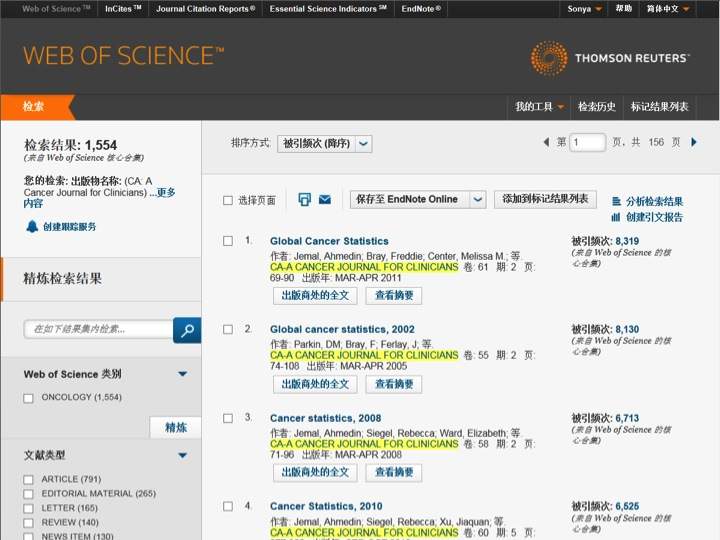Select result 3 Cancer statistics, 2008 checkbox

[x=228, y=418]
